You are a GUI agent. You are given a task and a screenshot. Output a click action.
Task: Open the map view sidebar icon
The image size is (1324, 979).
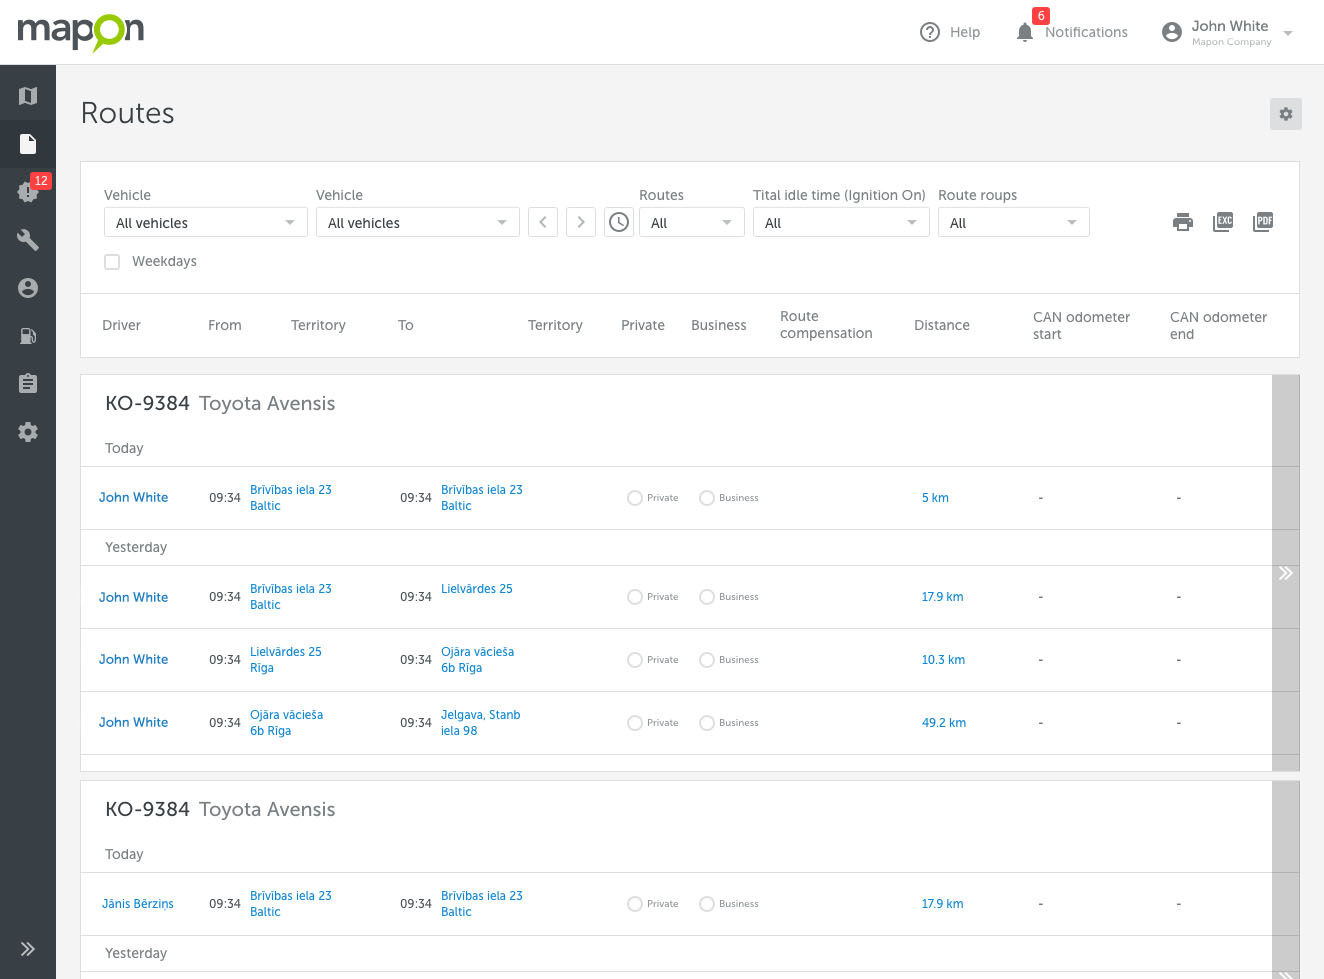point(28,96)
